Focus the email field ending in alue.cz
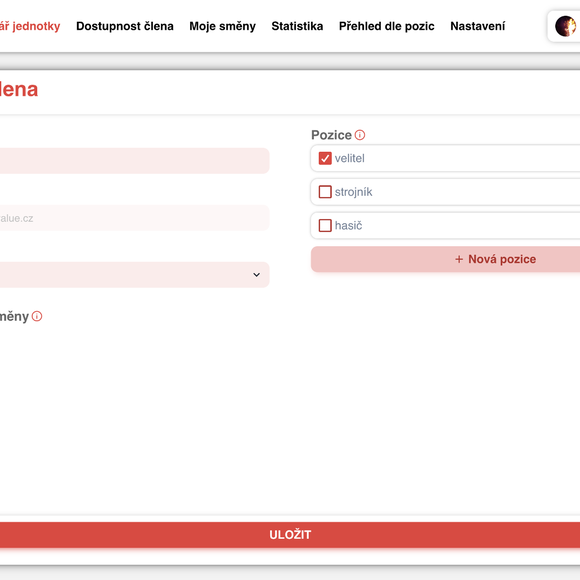This screenshot has height=580, width=580. coord(135,218)
